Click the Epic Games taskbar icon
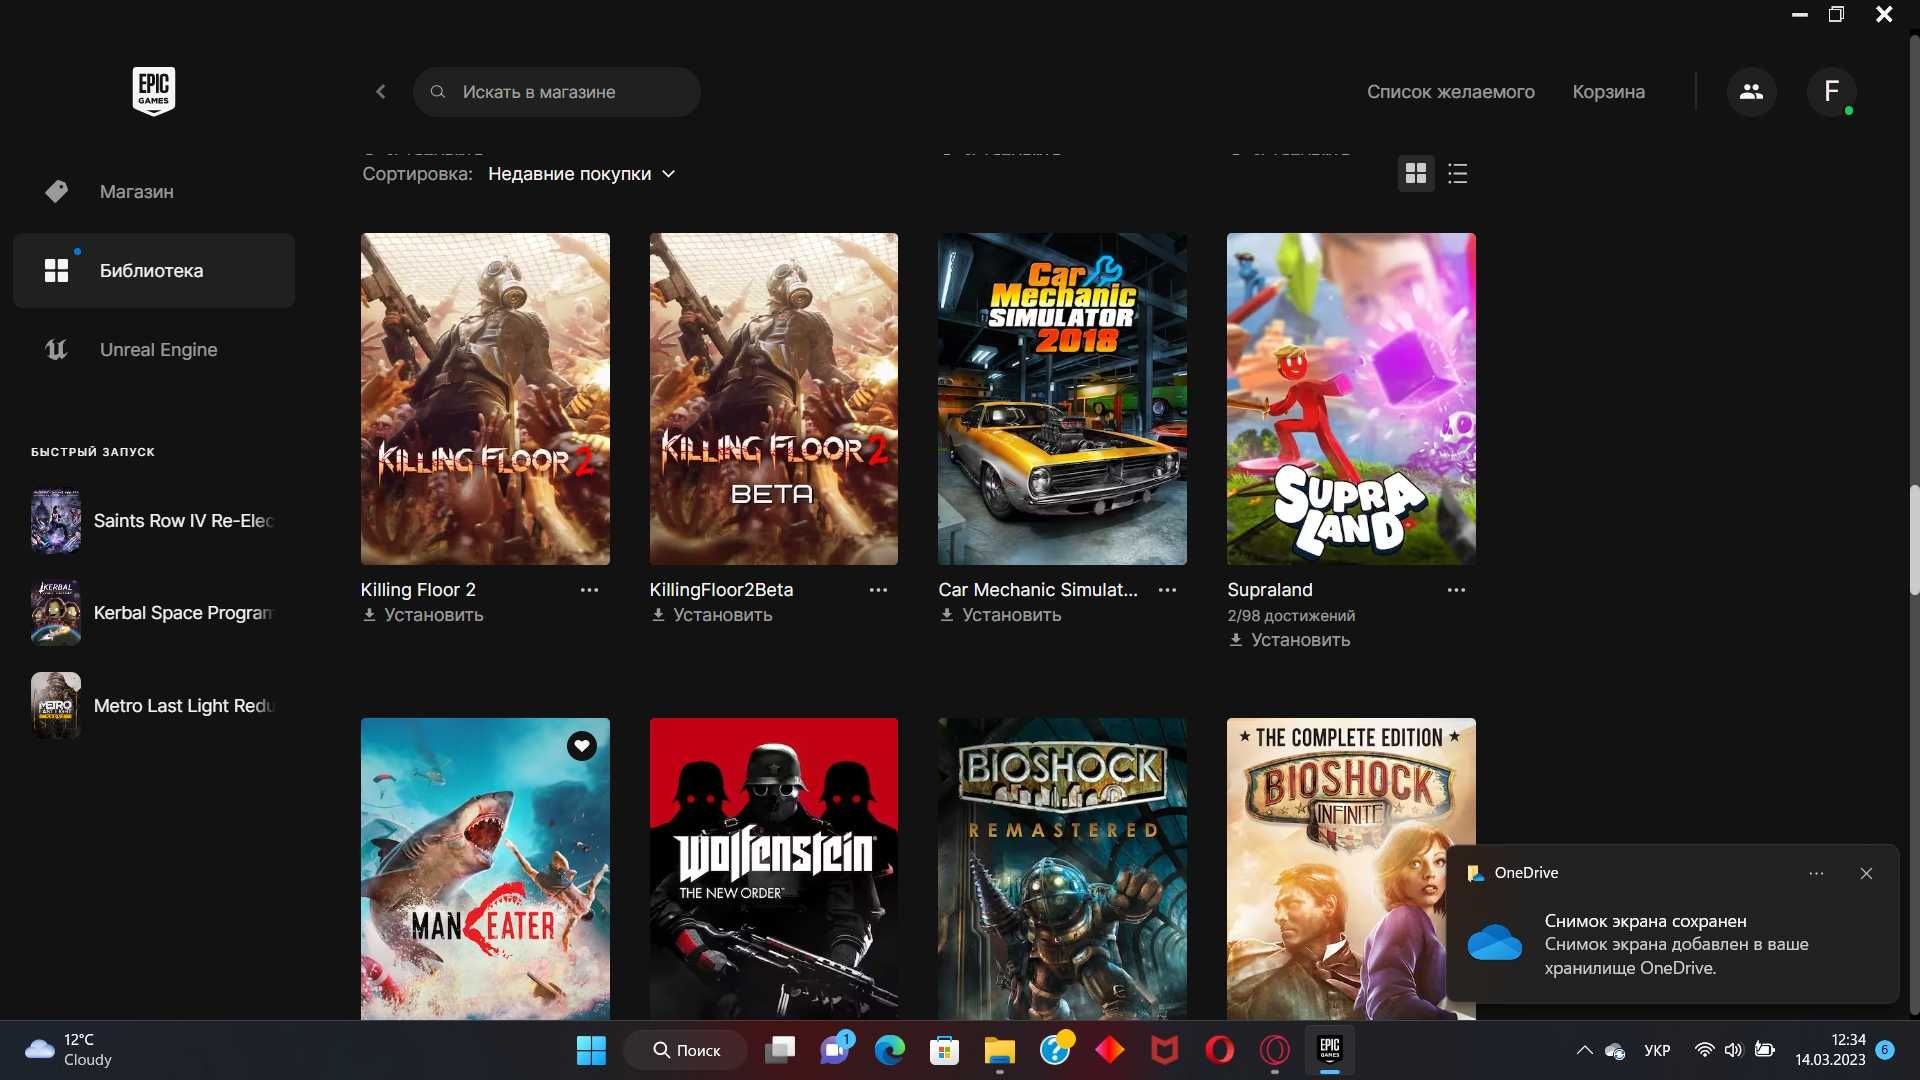Image resolution: width=1920 pixels, height=1080 pixels. (1329, 1051)
